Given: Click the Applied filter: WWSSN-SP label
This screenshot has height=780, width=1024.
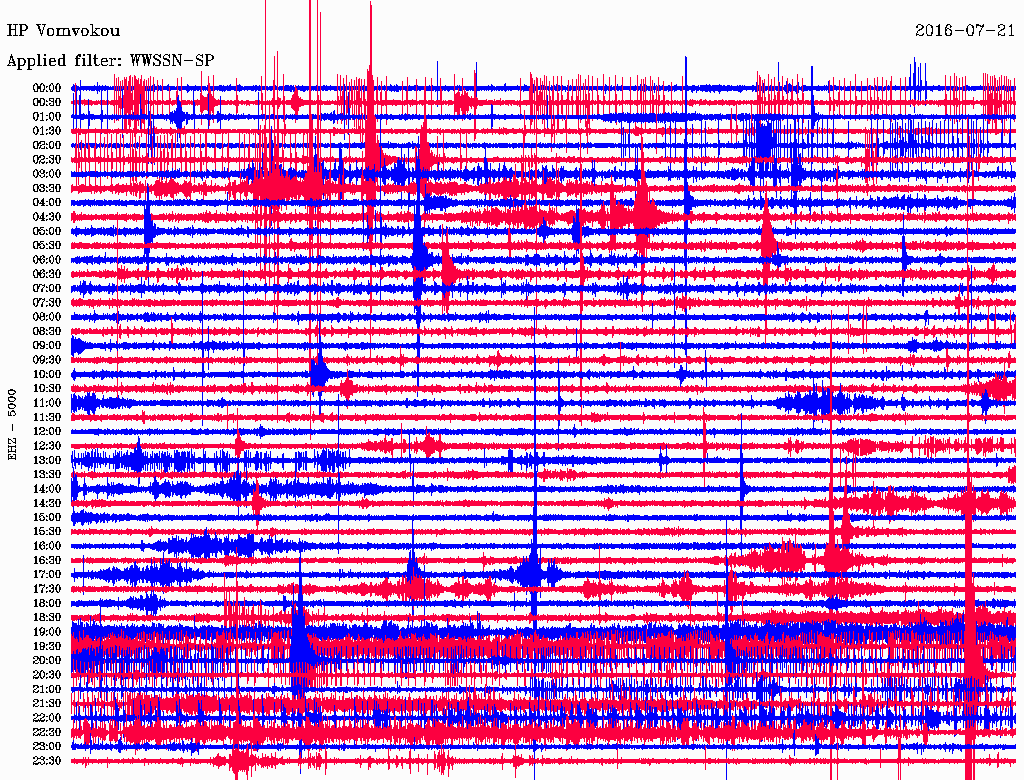Looking at the screenshot, I should [110, 61].
